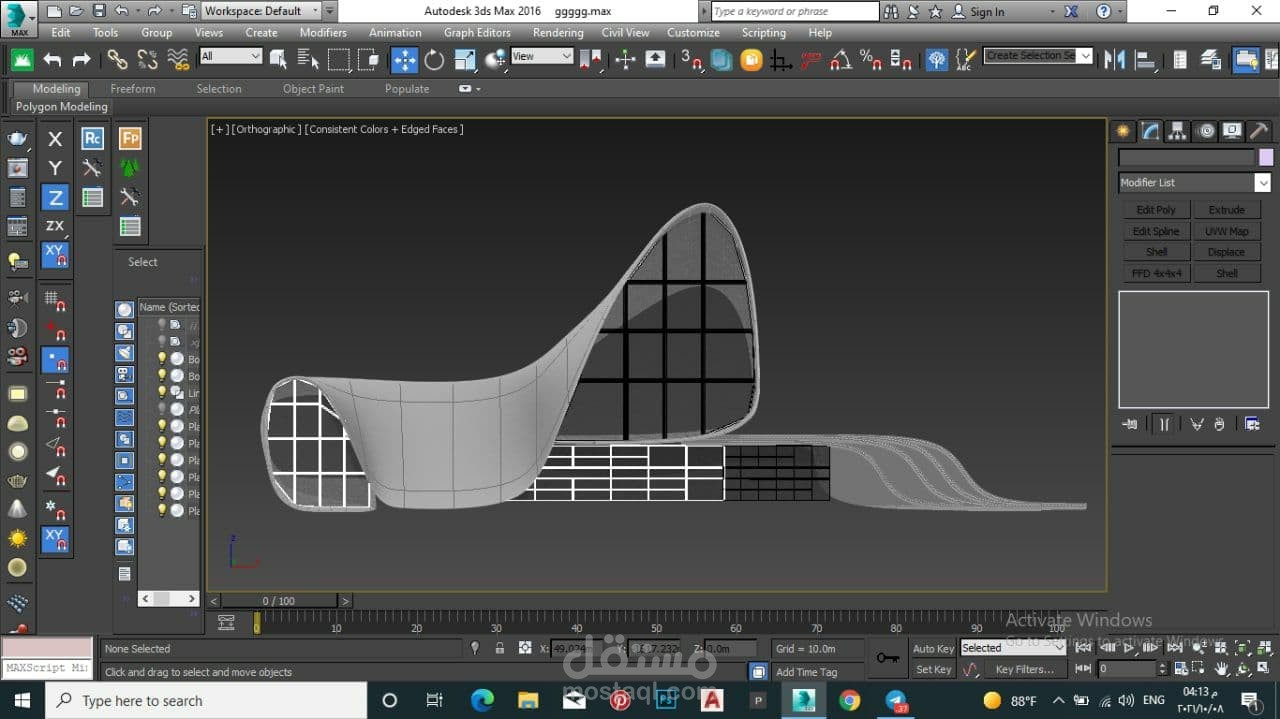Click the object color swatch
1280x719 pixels.
[x=1266, y=157]
